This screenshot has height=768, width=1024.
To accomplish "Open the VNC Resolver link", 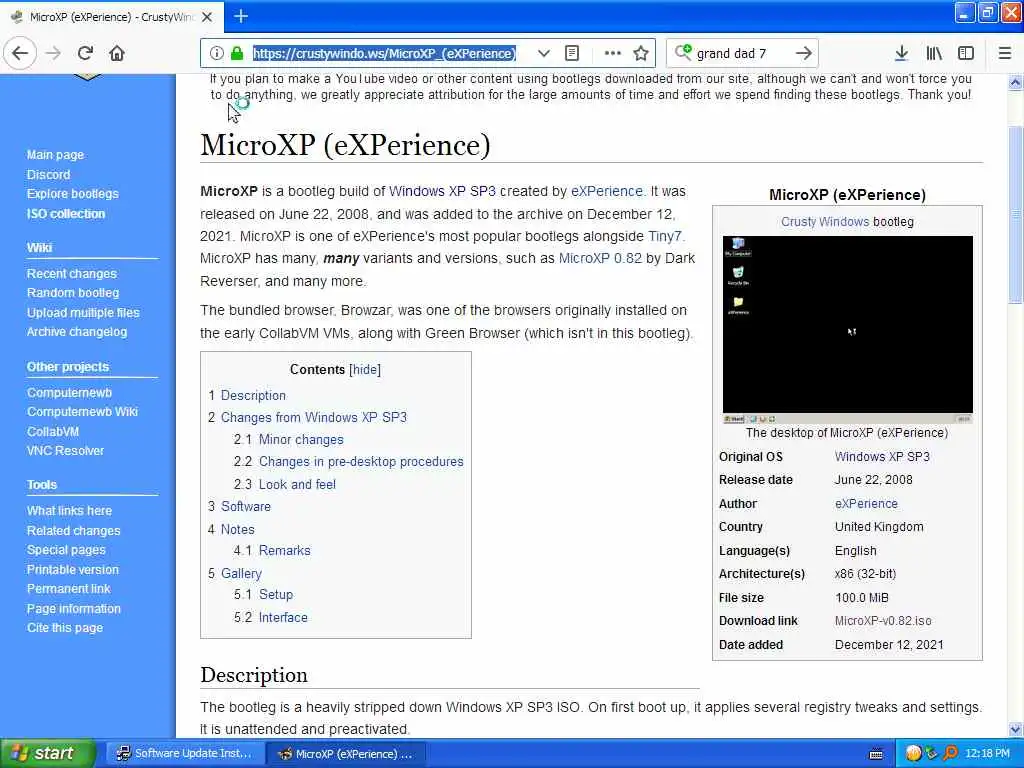I will (65, 451).
